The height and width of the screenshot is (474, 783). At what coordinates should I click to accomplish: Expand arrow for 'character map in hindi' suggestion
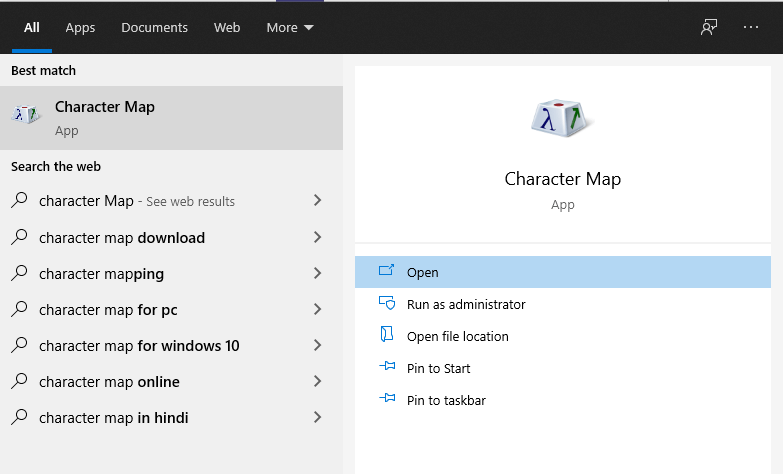tap(317, 417)
